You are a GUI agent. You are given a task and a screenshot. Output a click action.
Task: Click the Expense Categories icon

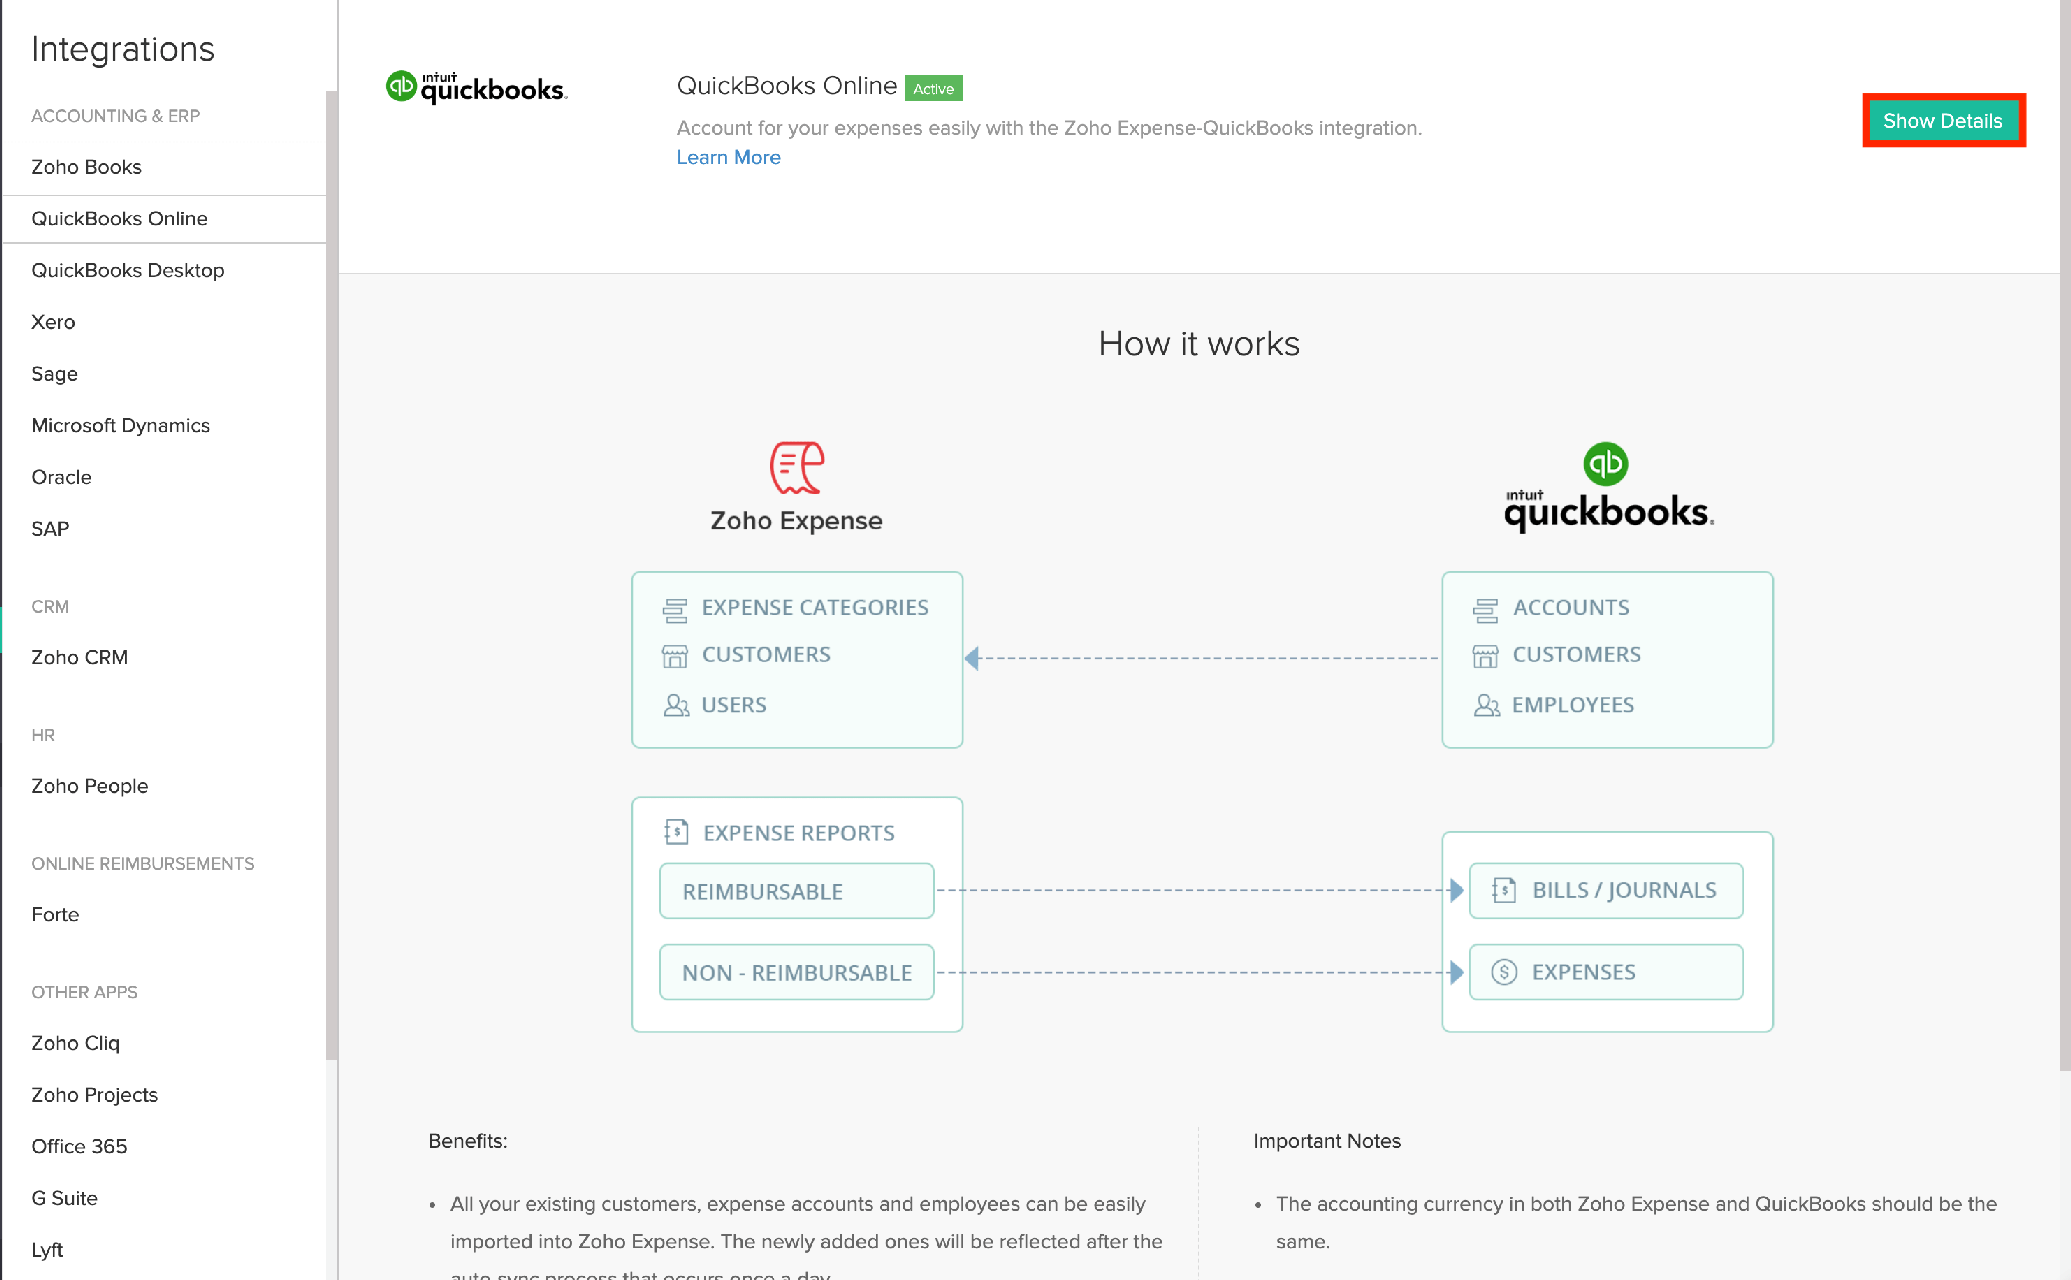(675, 609)
